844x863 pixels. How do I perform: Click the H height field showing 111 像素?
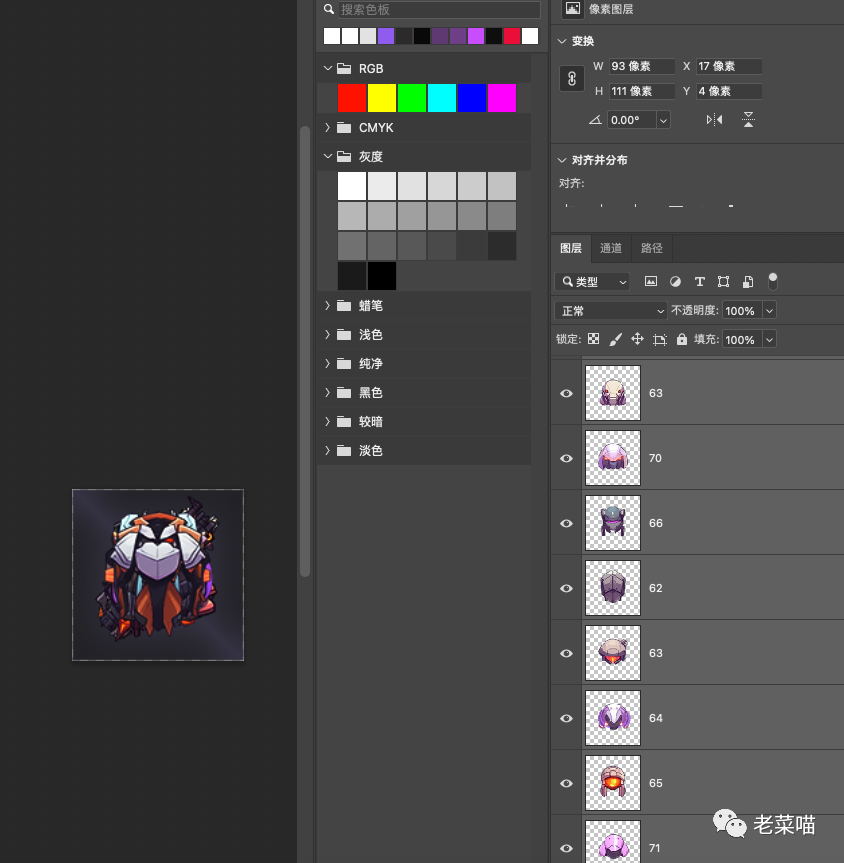click(x=642, y=91)
